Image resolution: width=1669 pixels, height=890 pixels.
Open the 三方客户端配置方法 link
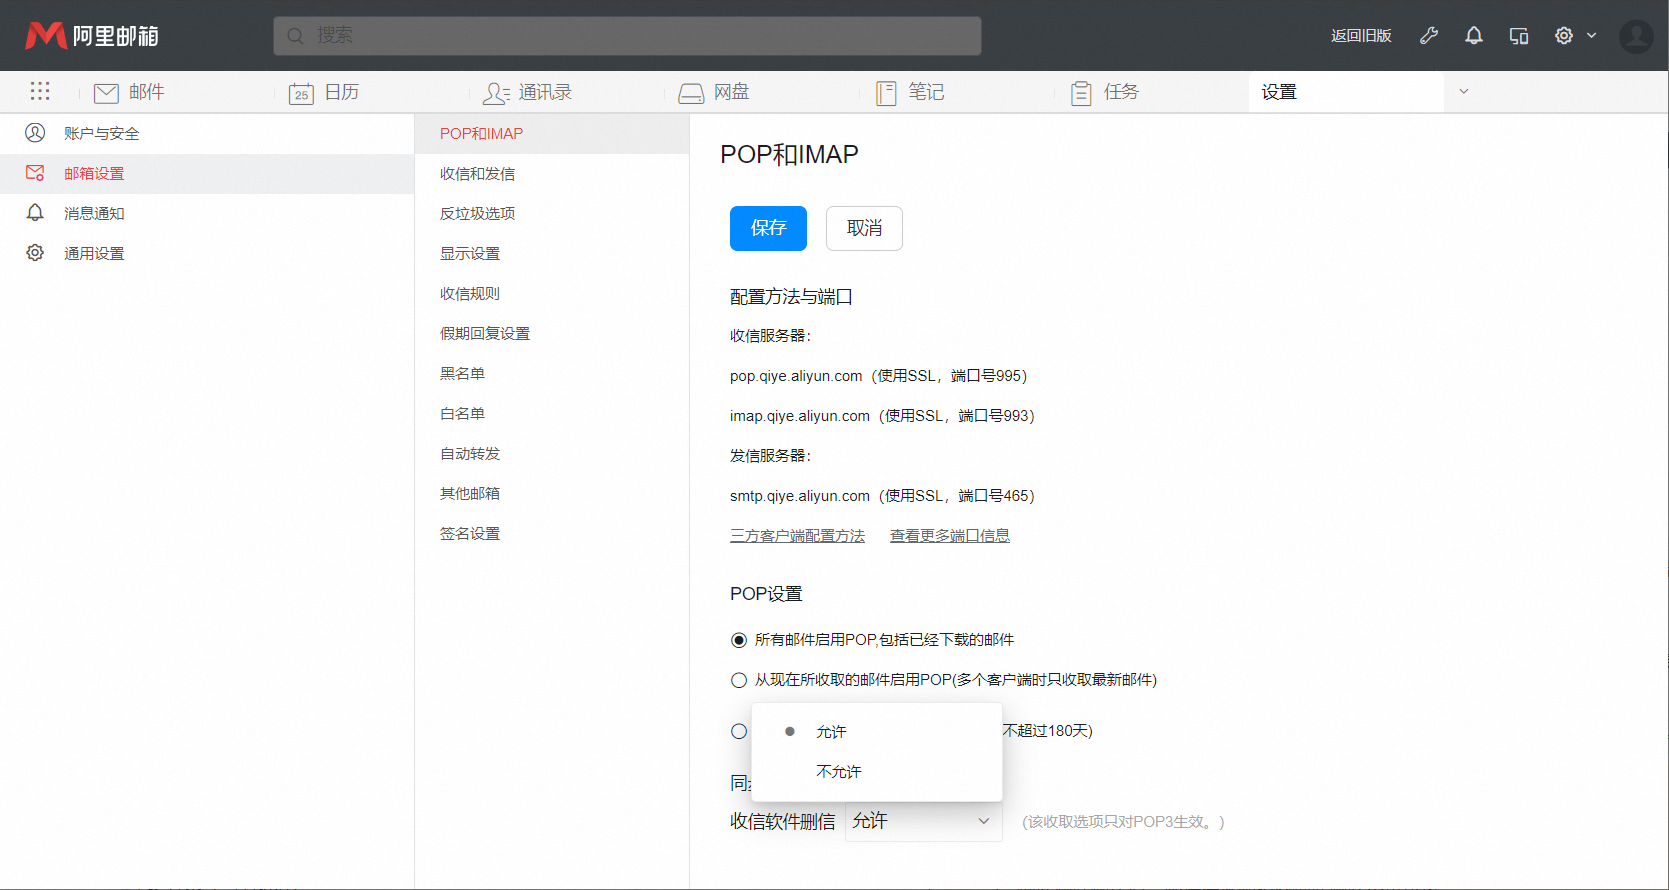[797, 536]
